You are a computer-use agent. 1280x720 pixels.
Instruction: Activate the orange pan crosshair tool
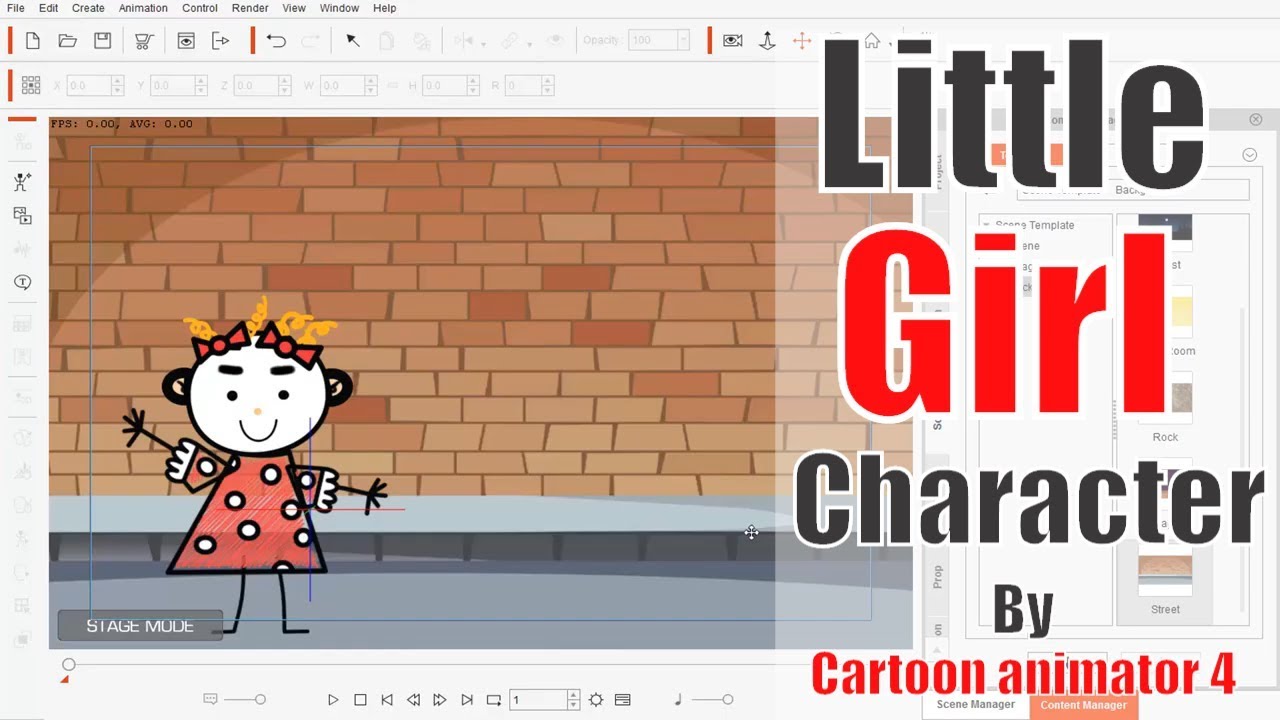801,41
